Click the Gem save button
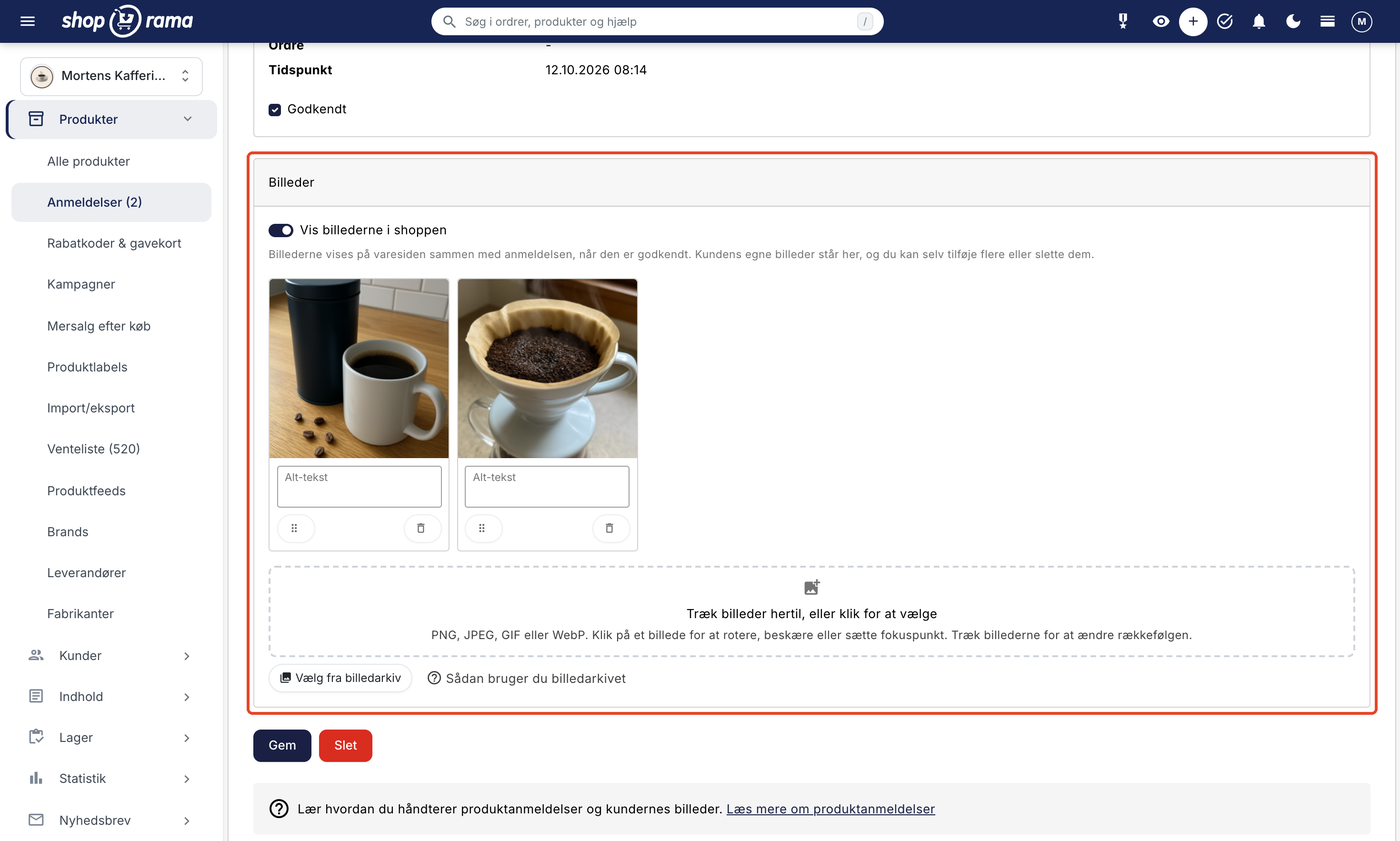 (282, 745)
